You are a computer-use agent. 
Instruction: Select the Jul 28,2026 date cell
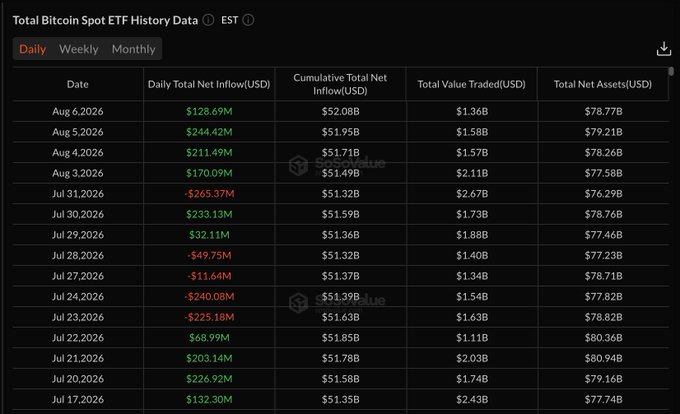pos(78,255)
